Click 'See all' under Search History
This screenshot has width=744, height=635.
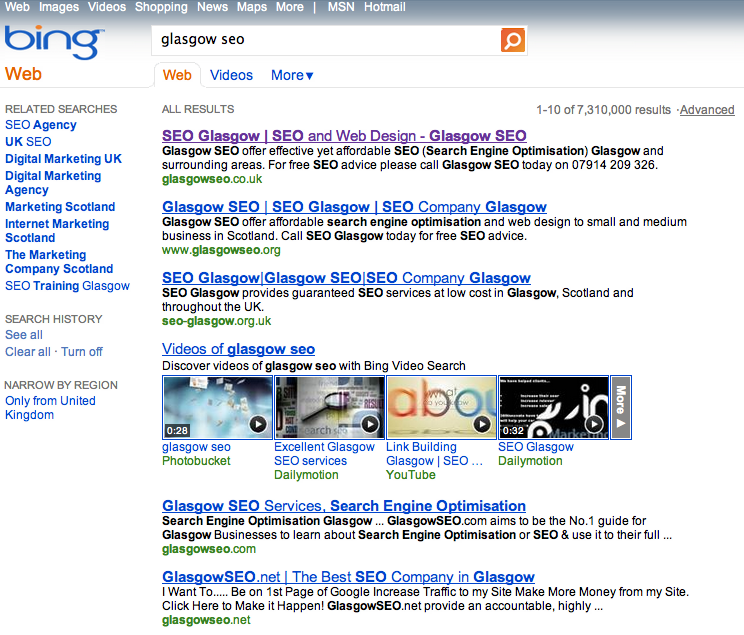point(24,335)
